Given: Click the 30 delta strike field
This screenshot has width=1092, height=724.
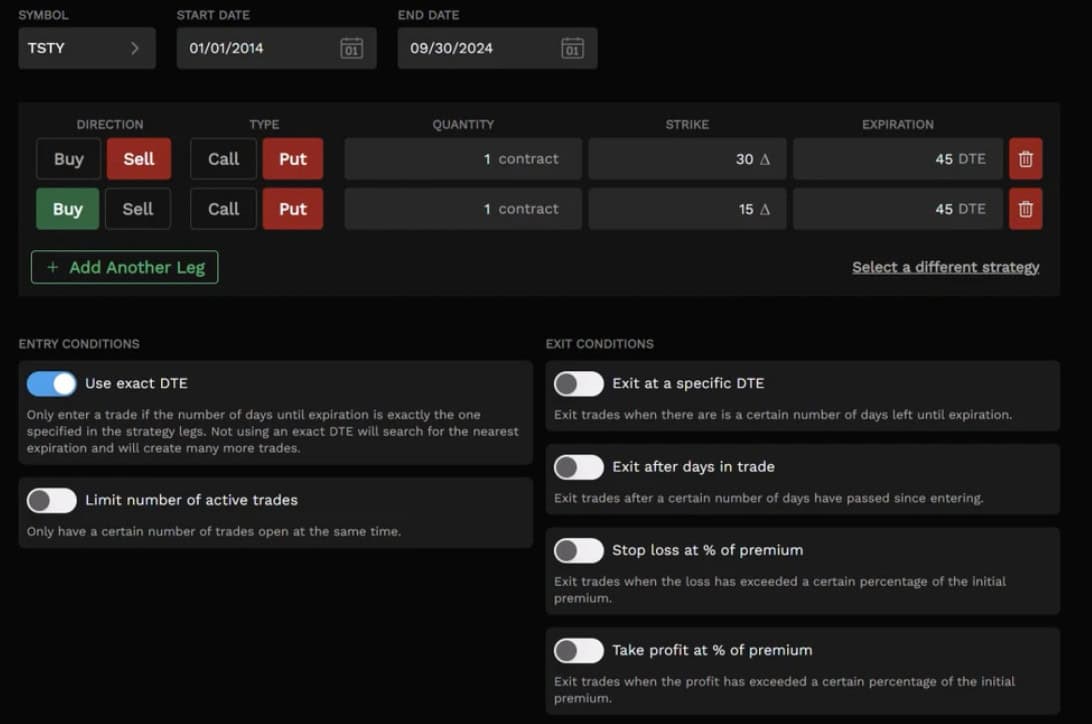Looking at the screenshot, I should (x=687, y=158).
